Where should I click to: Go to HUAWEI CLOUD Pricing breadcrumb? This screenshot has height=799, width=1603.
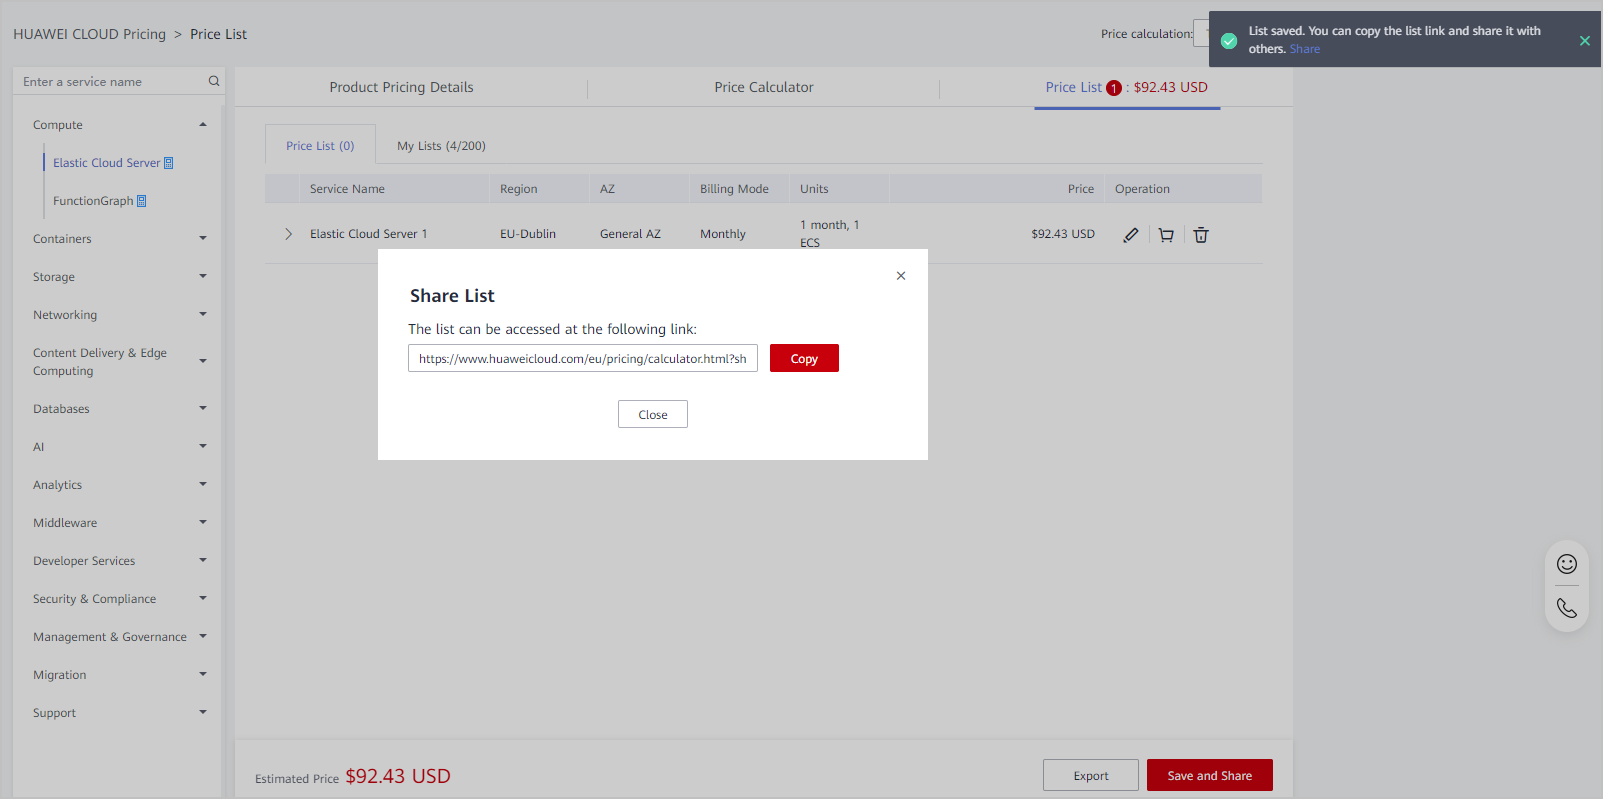pyautogui.click(x=90, y=34)
